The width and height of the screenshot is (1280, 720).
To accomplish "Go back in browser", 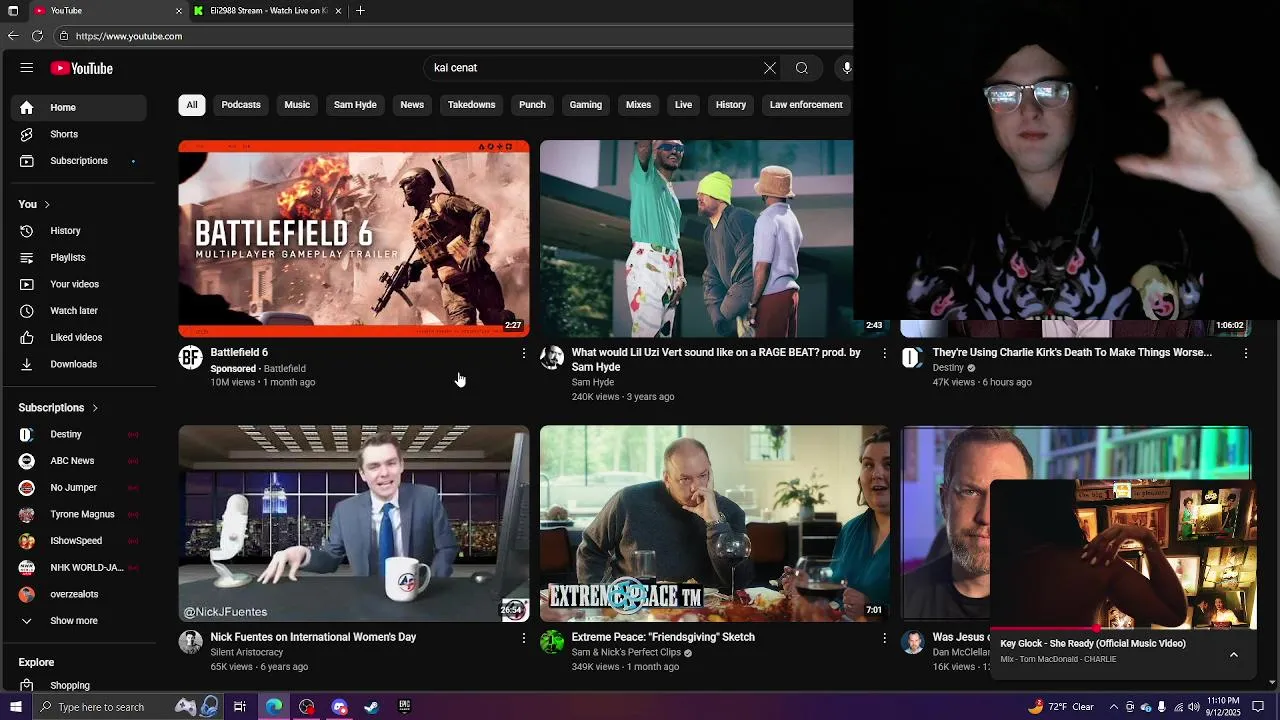I will (13, 36).
